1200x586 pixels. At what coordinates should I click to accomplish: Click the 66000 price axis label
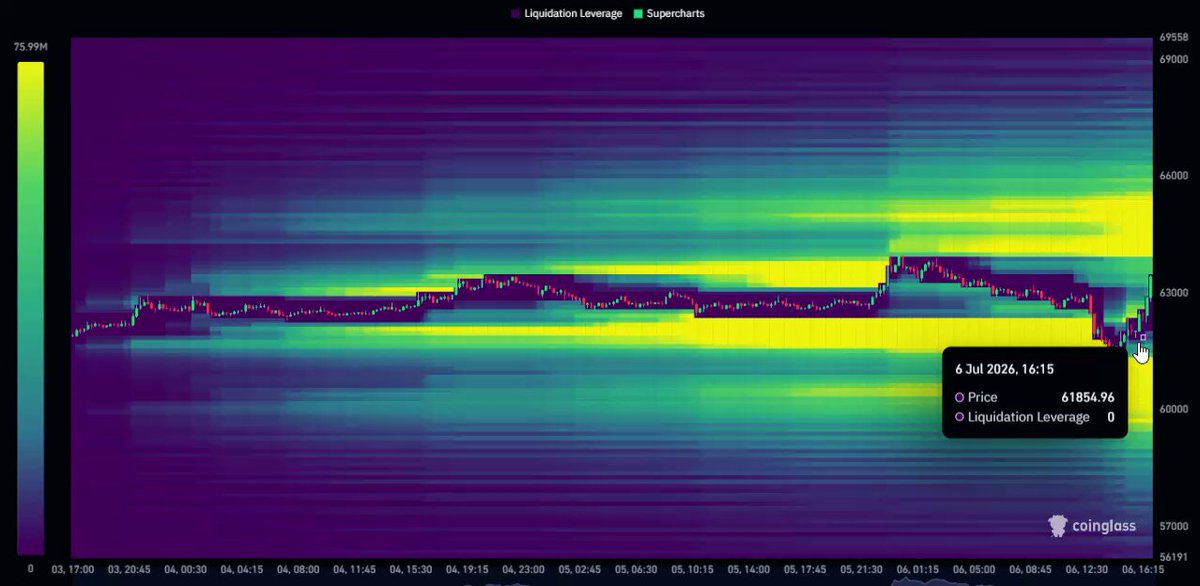[1172, 176]
